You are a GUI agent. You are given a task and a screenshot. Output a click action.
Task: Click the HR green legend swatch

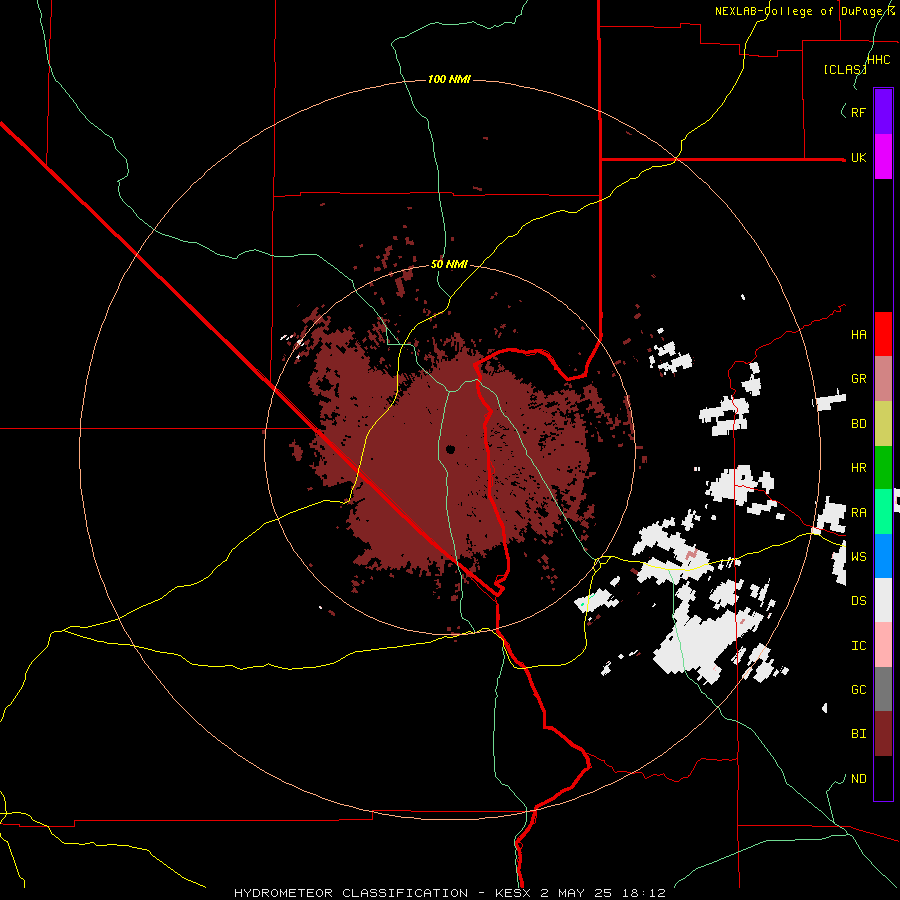(x=883, y=468)
